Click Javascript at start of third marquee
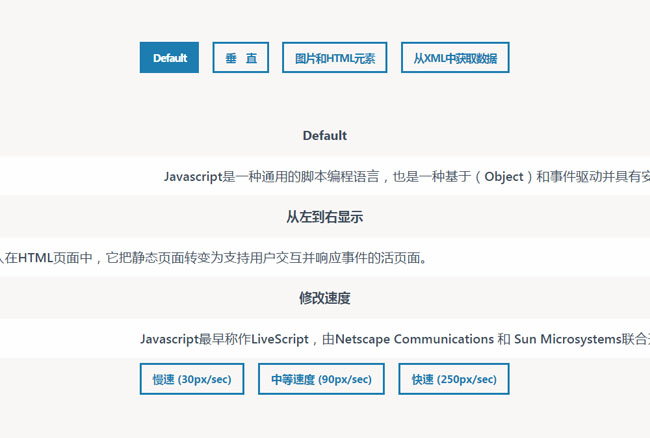 pos(169,339)
